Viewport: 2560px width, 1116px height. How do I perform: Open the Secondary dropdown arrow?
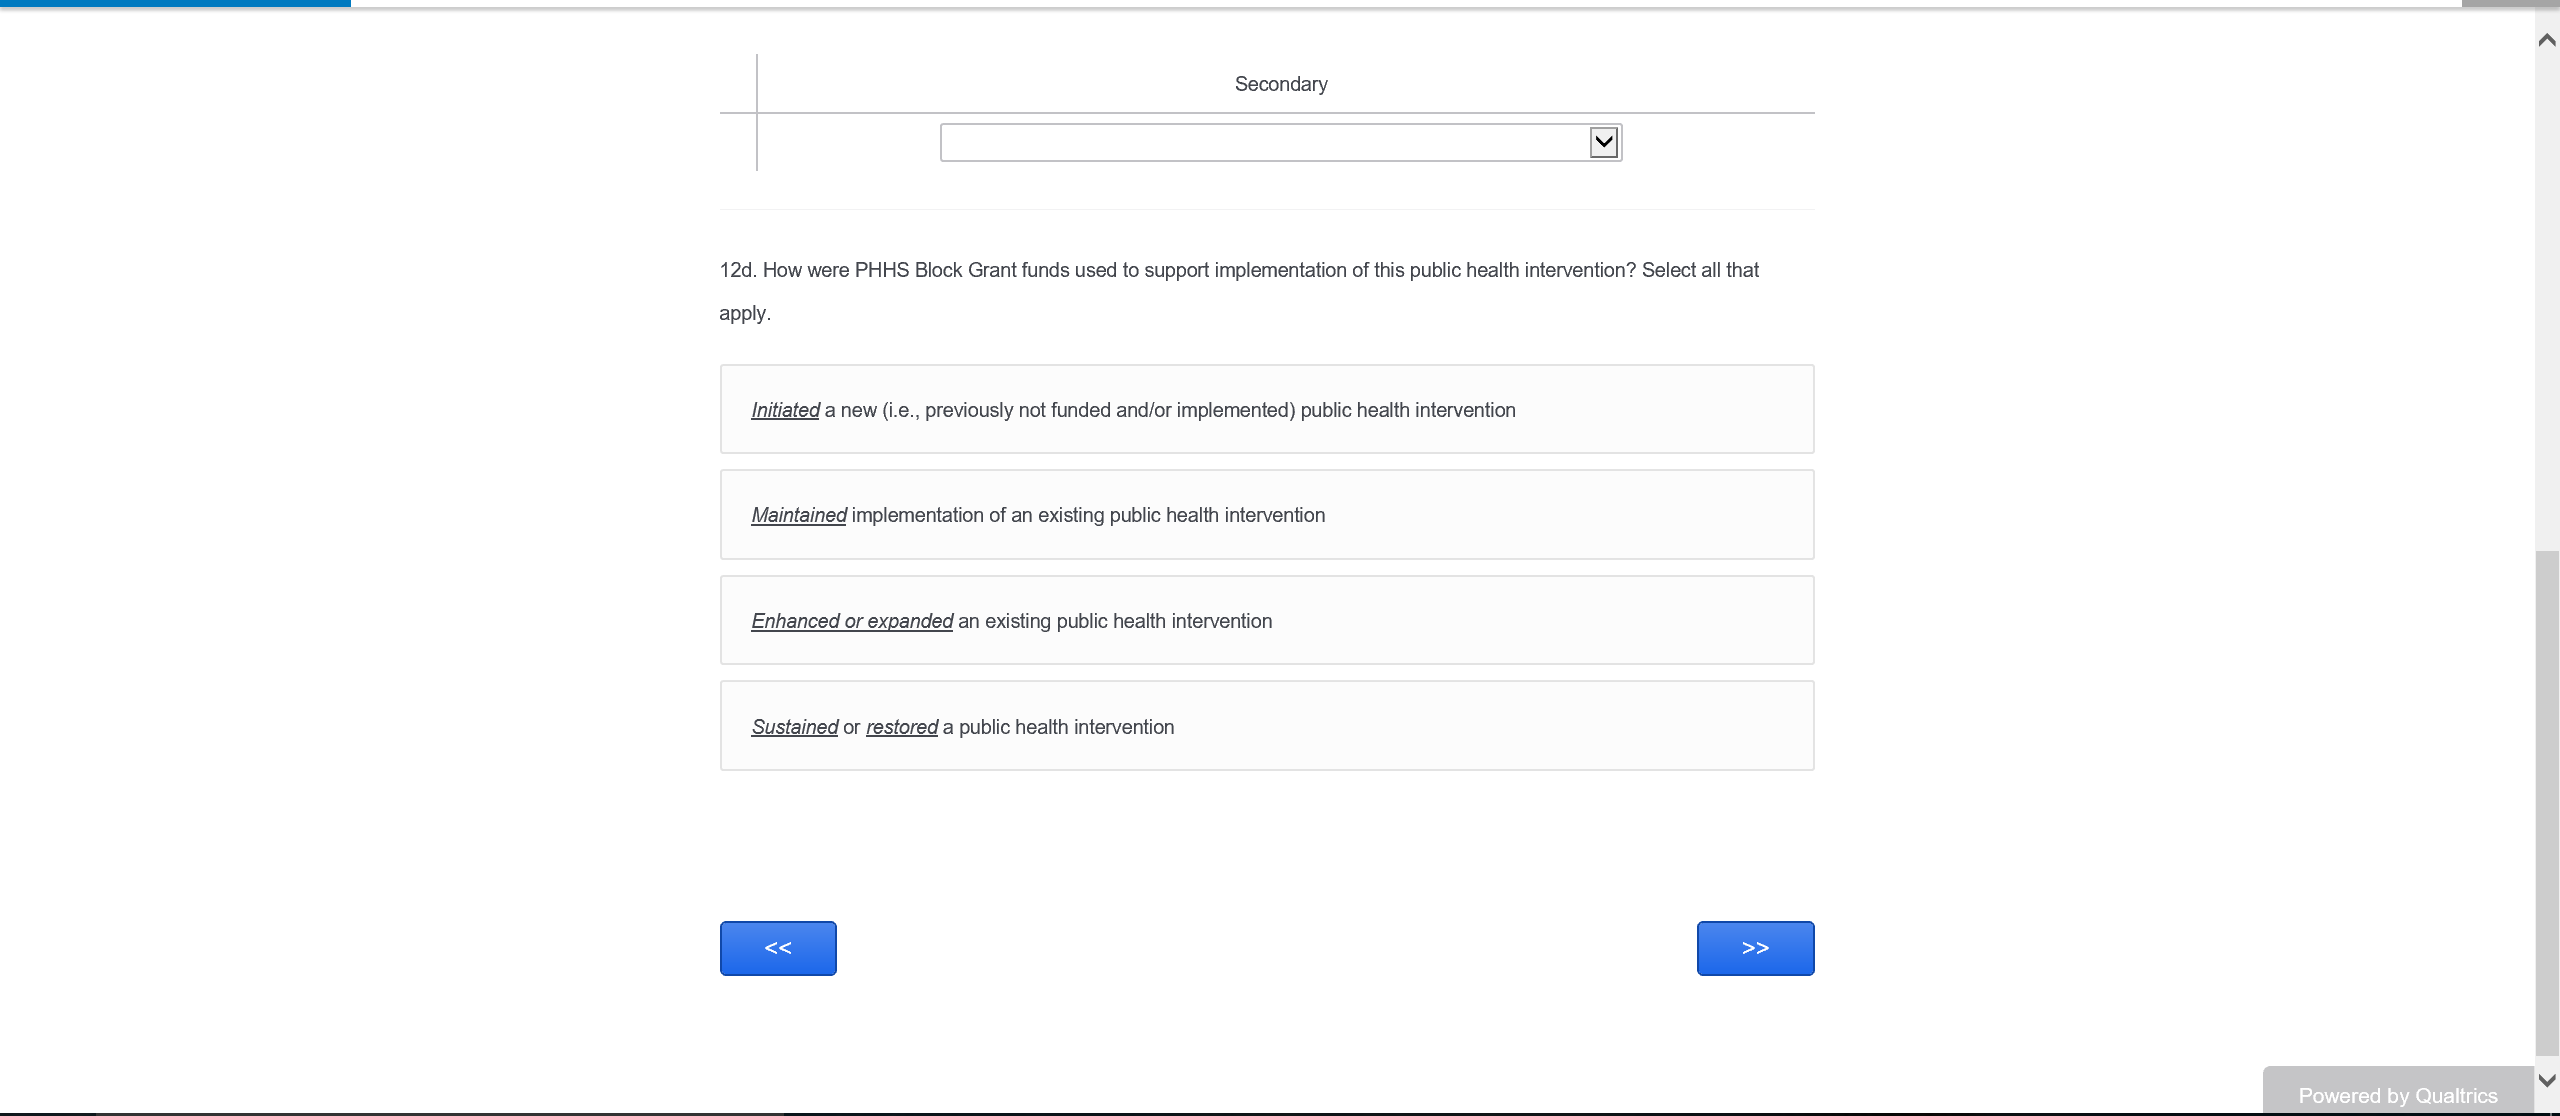(1603, 142)
